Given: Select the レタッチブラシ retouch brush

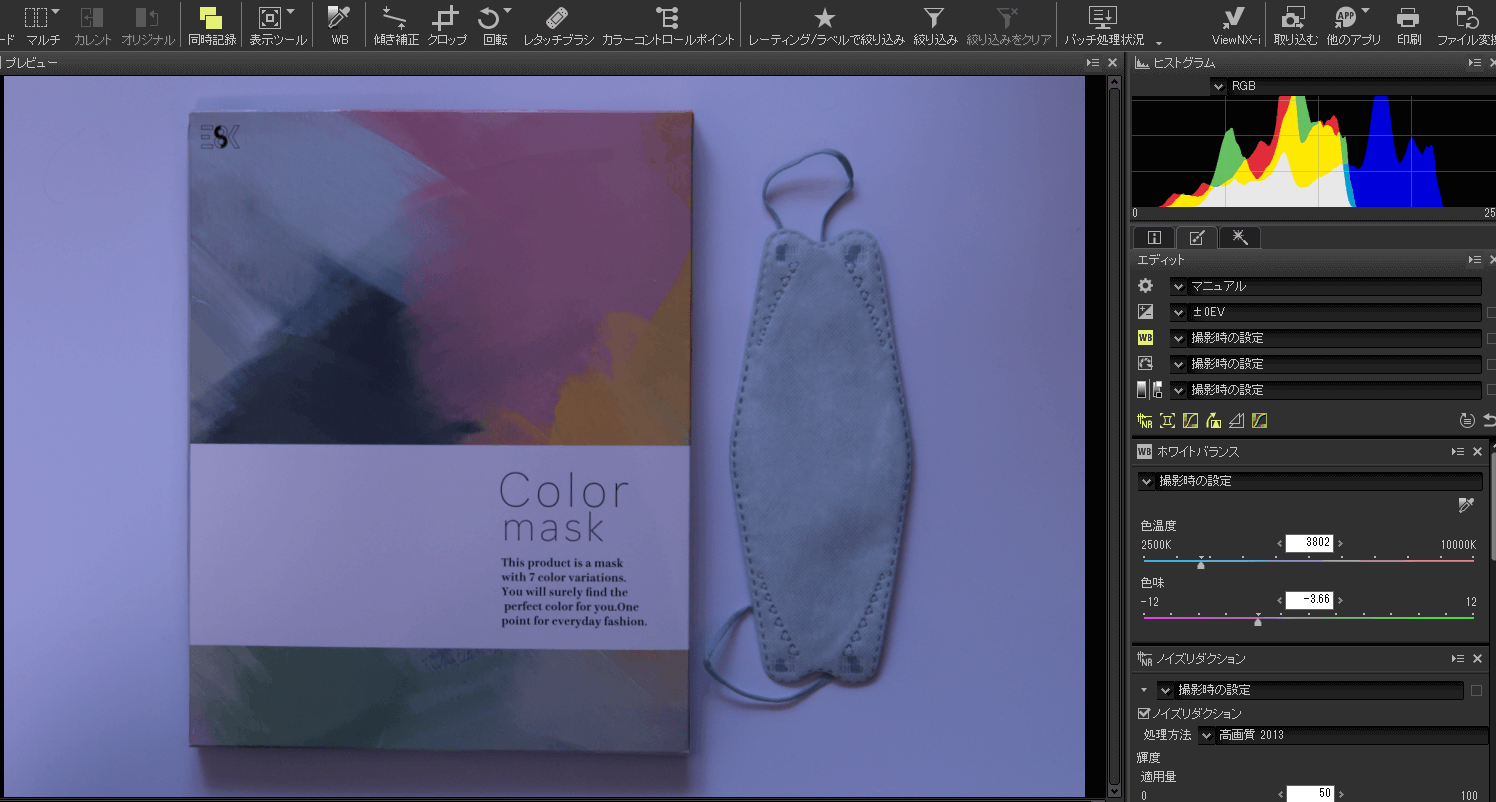Looking at the screenshot, I should pyautogui.click(x=558, y=24).
